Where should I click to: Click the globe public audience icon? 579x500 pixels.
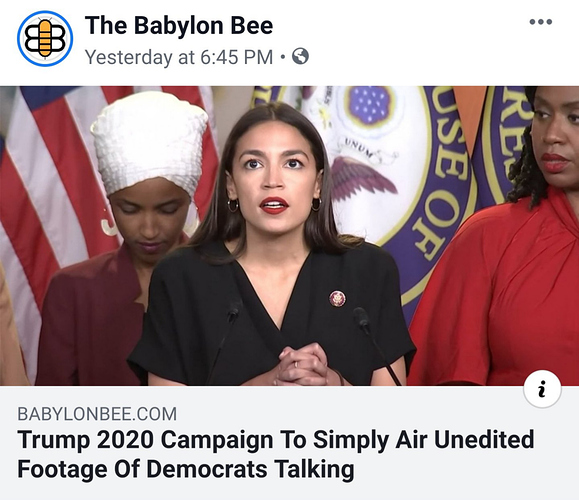point(300,56)
